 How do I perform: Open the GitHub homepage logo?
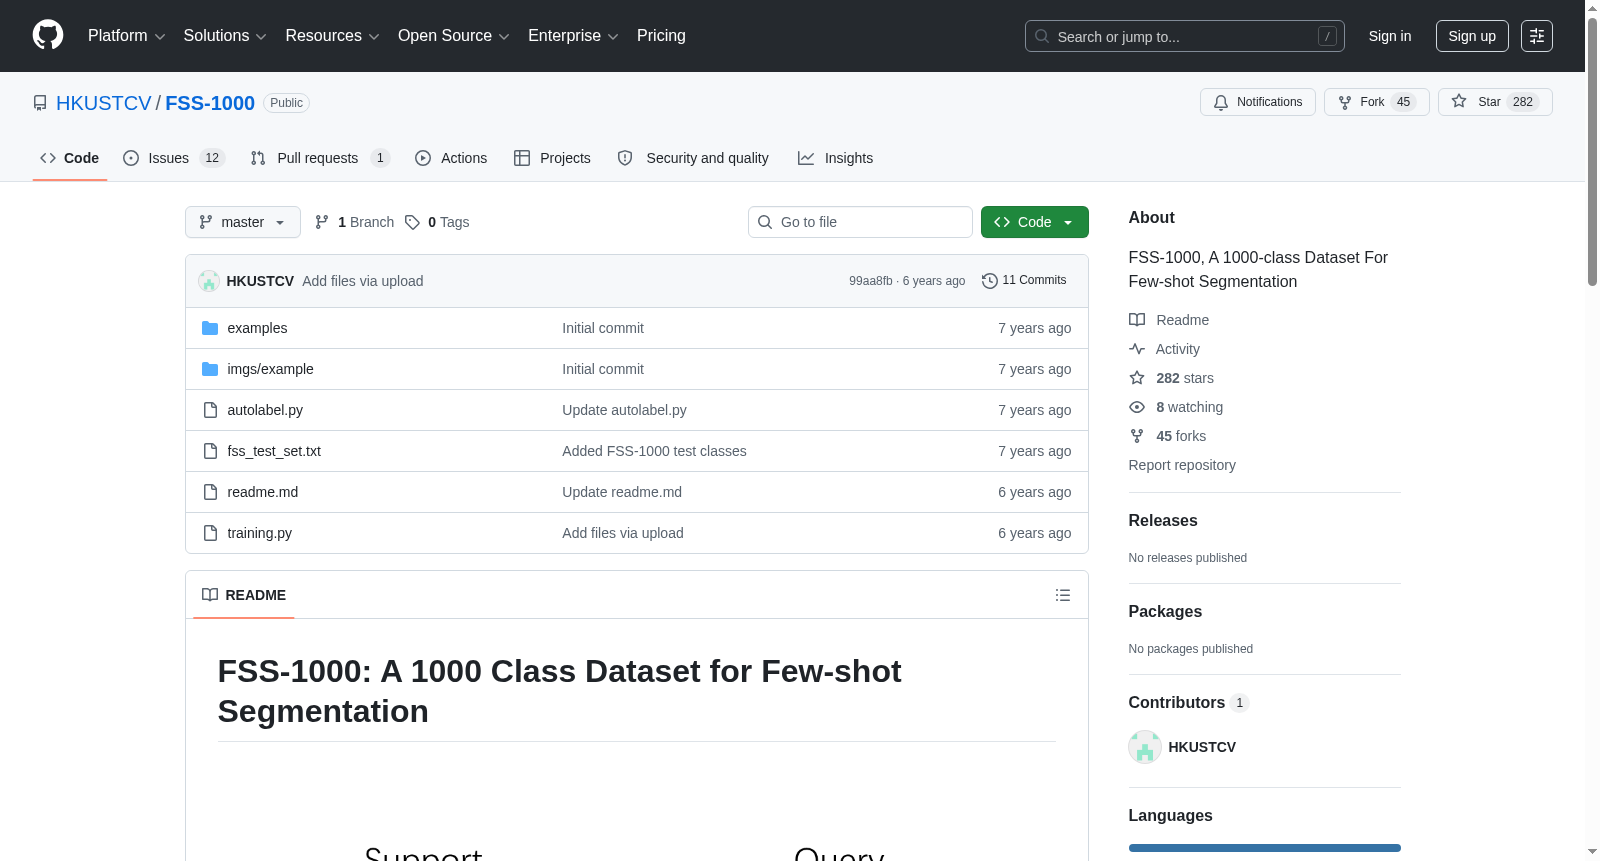point(48,36)
